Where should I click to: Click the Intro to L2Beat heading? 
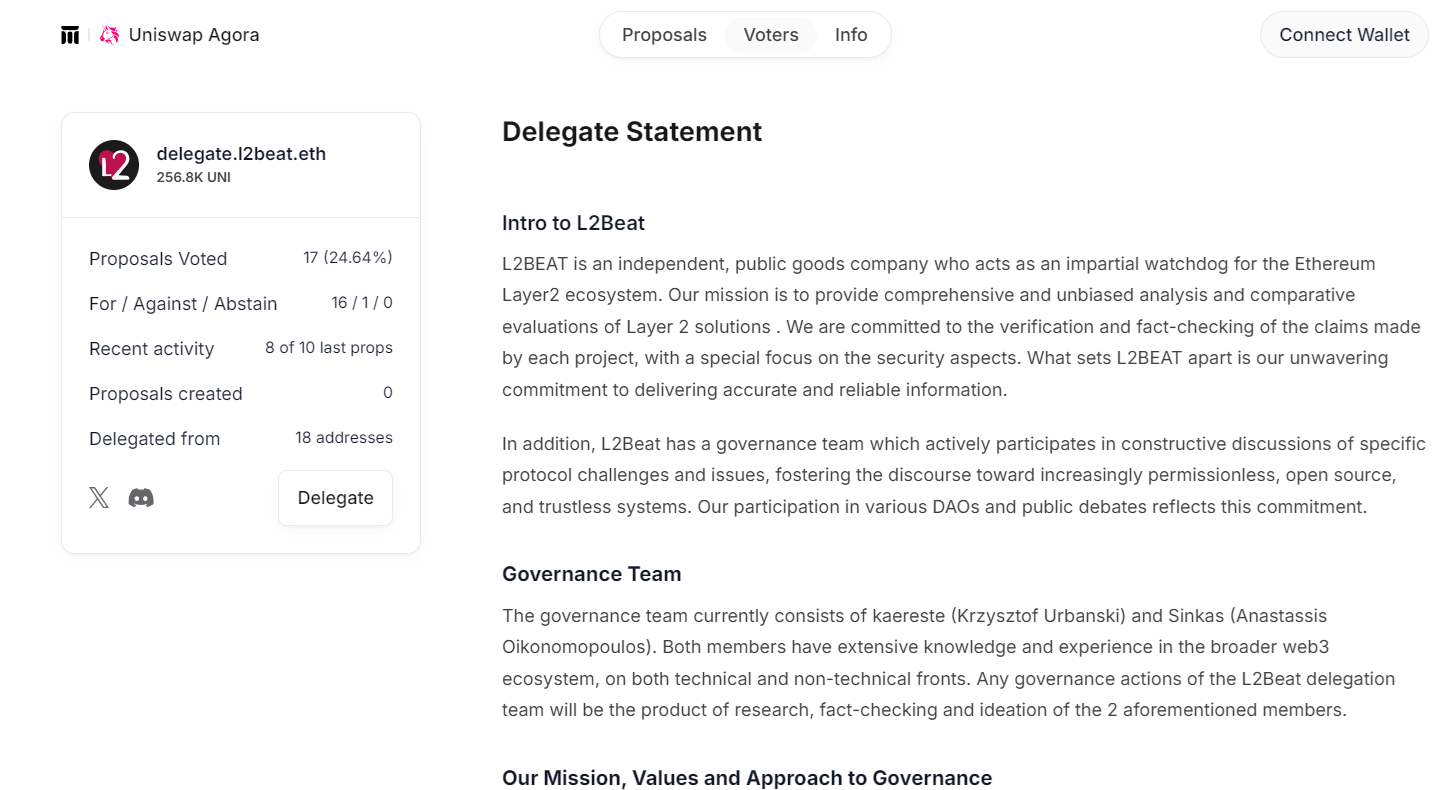point(573,223)
